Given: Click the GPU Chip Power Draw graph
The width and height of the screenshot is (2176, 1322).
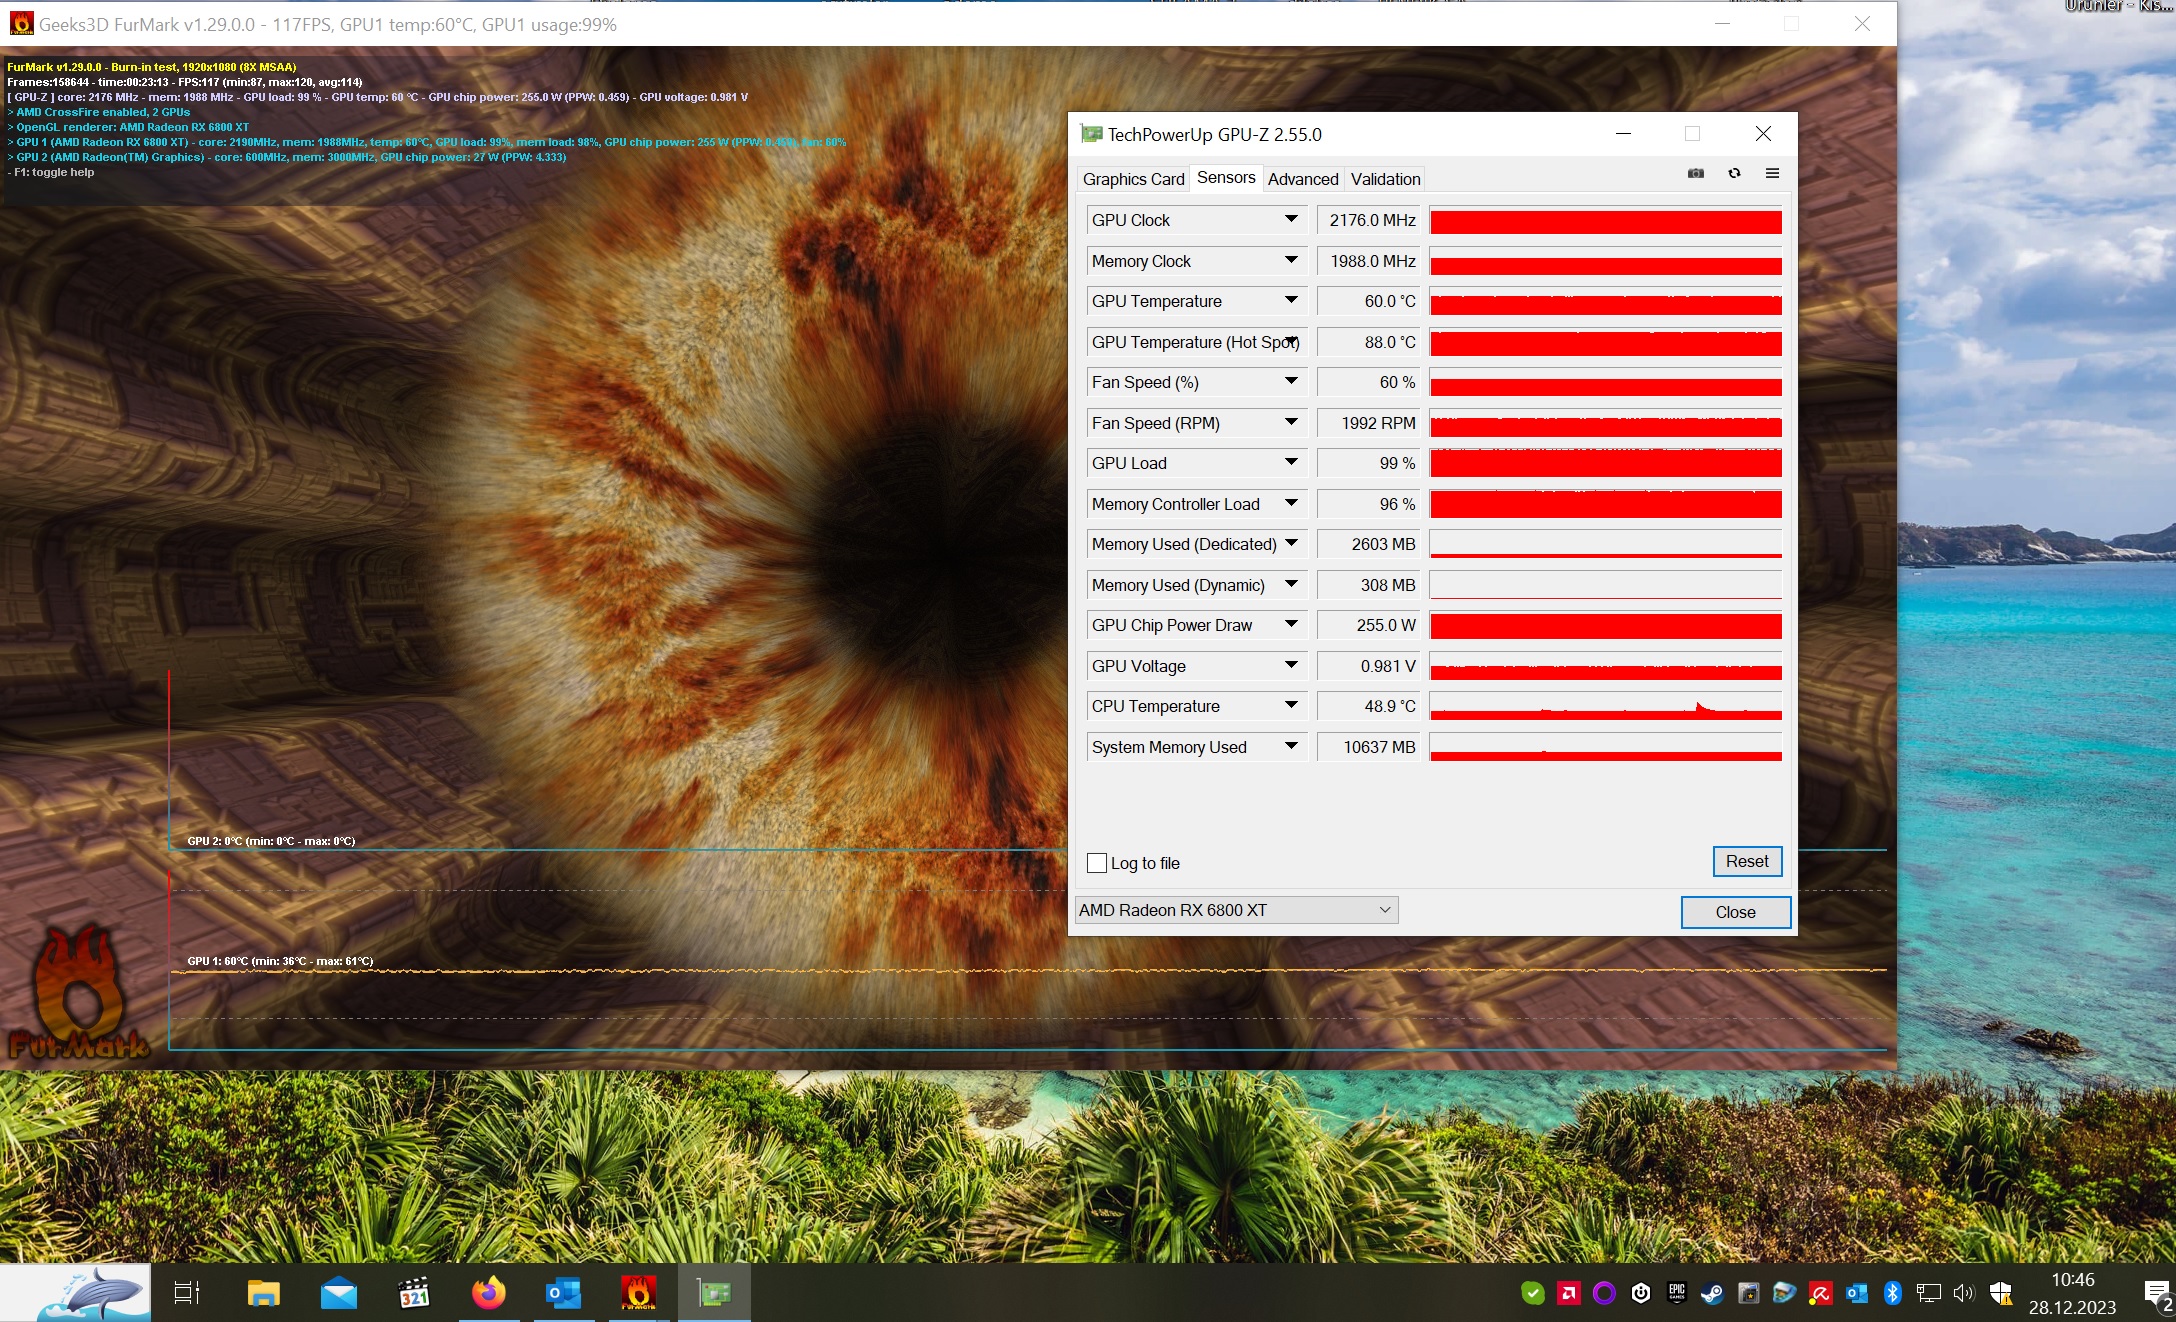Looking at the screenshot, I should tap(1605, 626).
